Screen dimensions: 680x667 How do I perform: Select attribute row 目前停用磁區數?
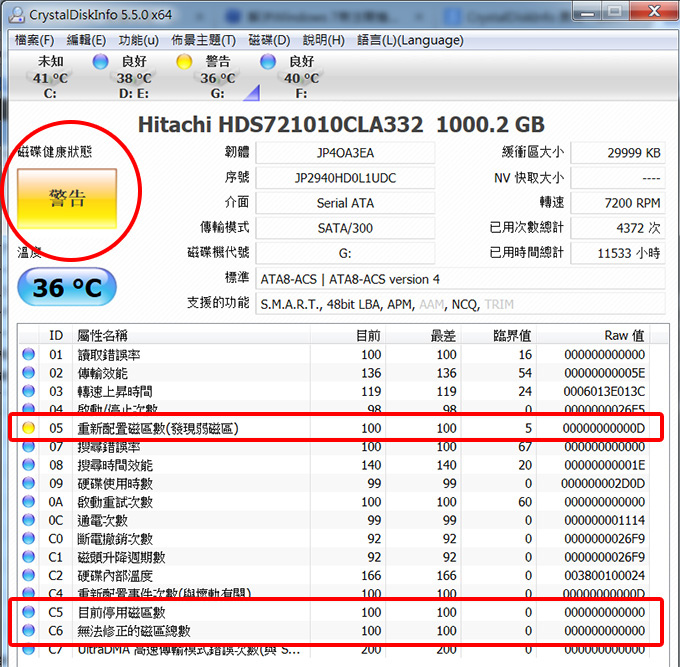[x=334, y=612]
